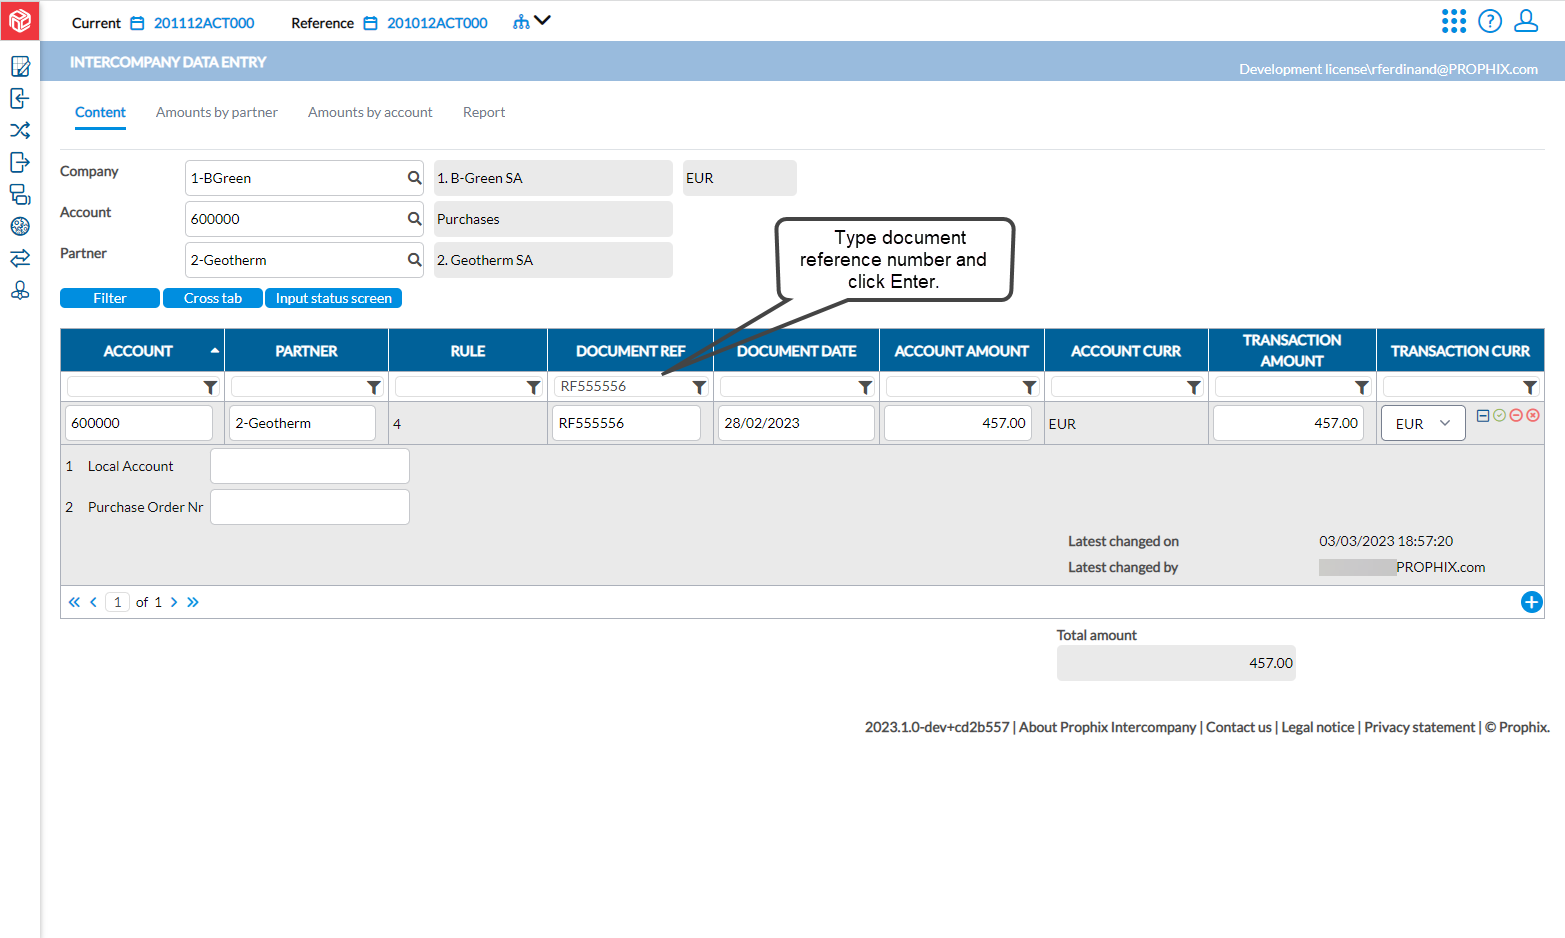Open the EUR transaction currency dropdown
This screenshot has height=938, width=1565.
tap(1445, 422)
